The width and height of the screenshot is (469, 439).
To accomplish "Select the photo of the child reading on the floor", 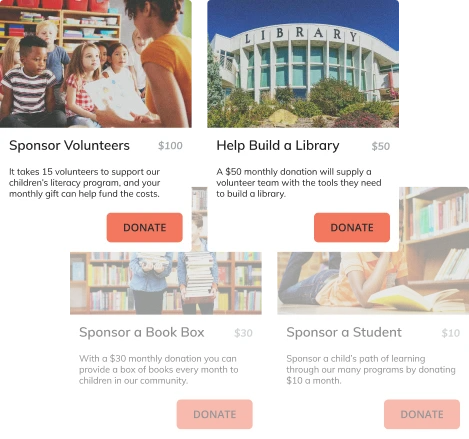I will 373,283.
